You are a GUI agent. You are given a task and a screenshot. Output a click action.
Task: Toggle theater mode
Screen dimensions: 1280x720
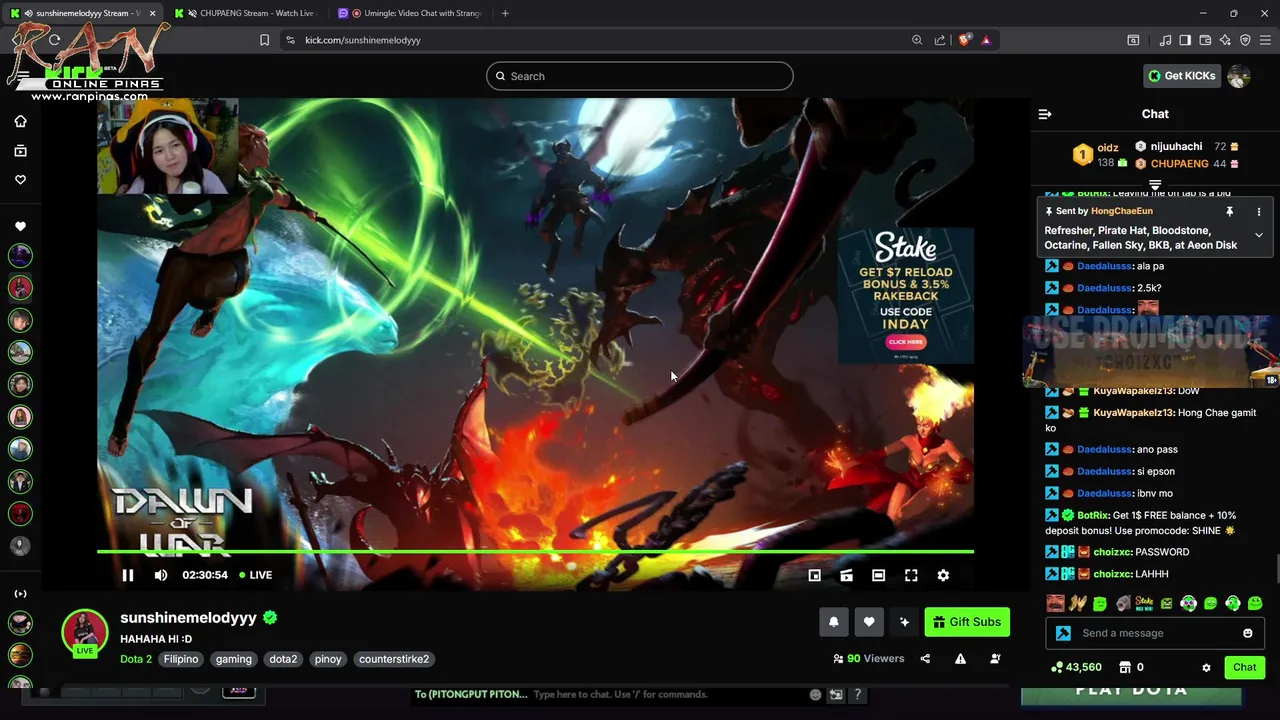tap(878, 575)
